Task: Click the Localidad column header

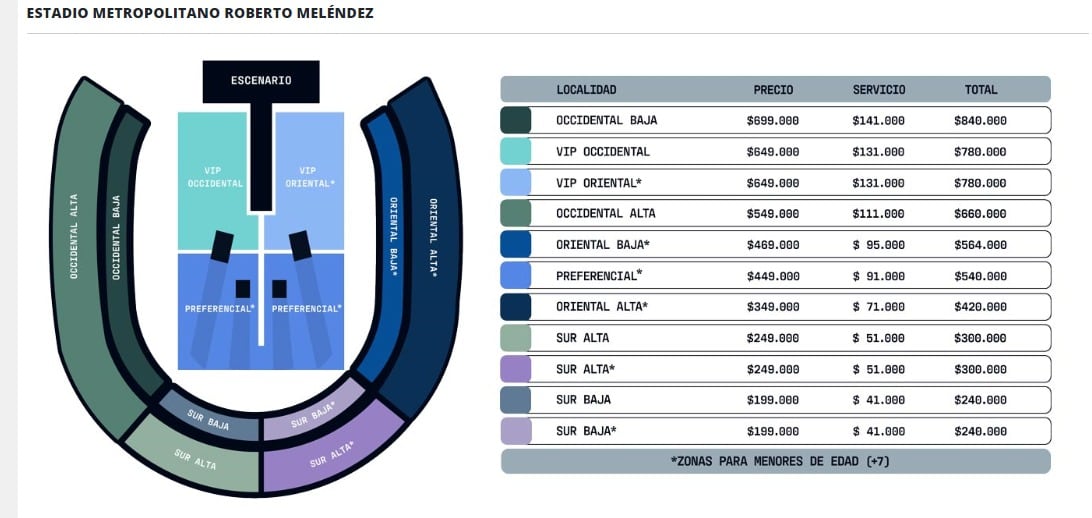Action: pos(586,90)
